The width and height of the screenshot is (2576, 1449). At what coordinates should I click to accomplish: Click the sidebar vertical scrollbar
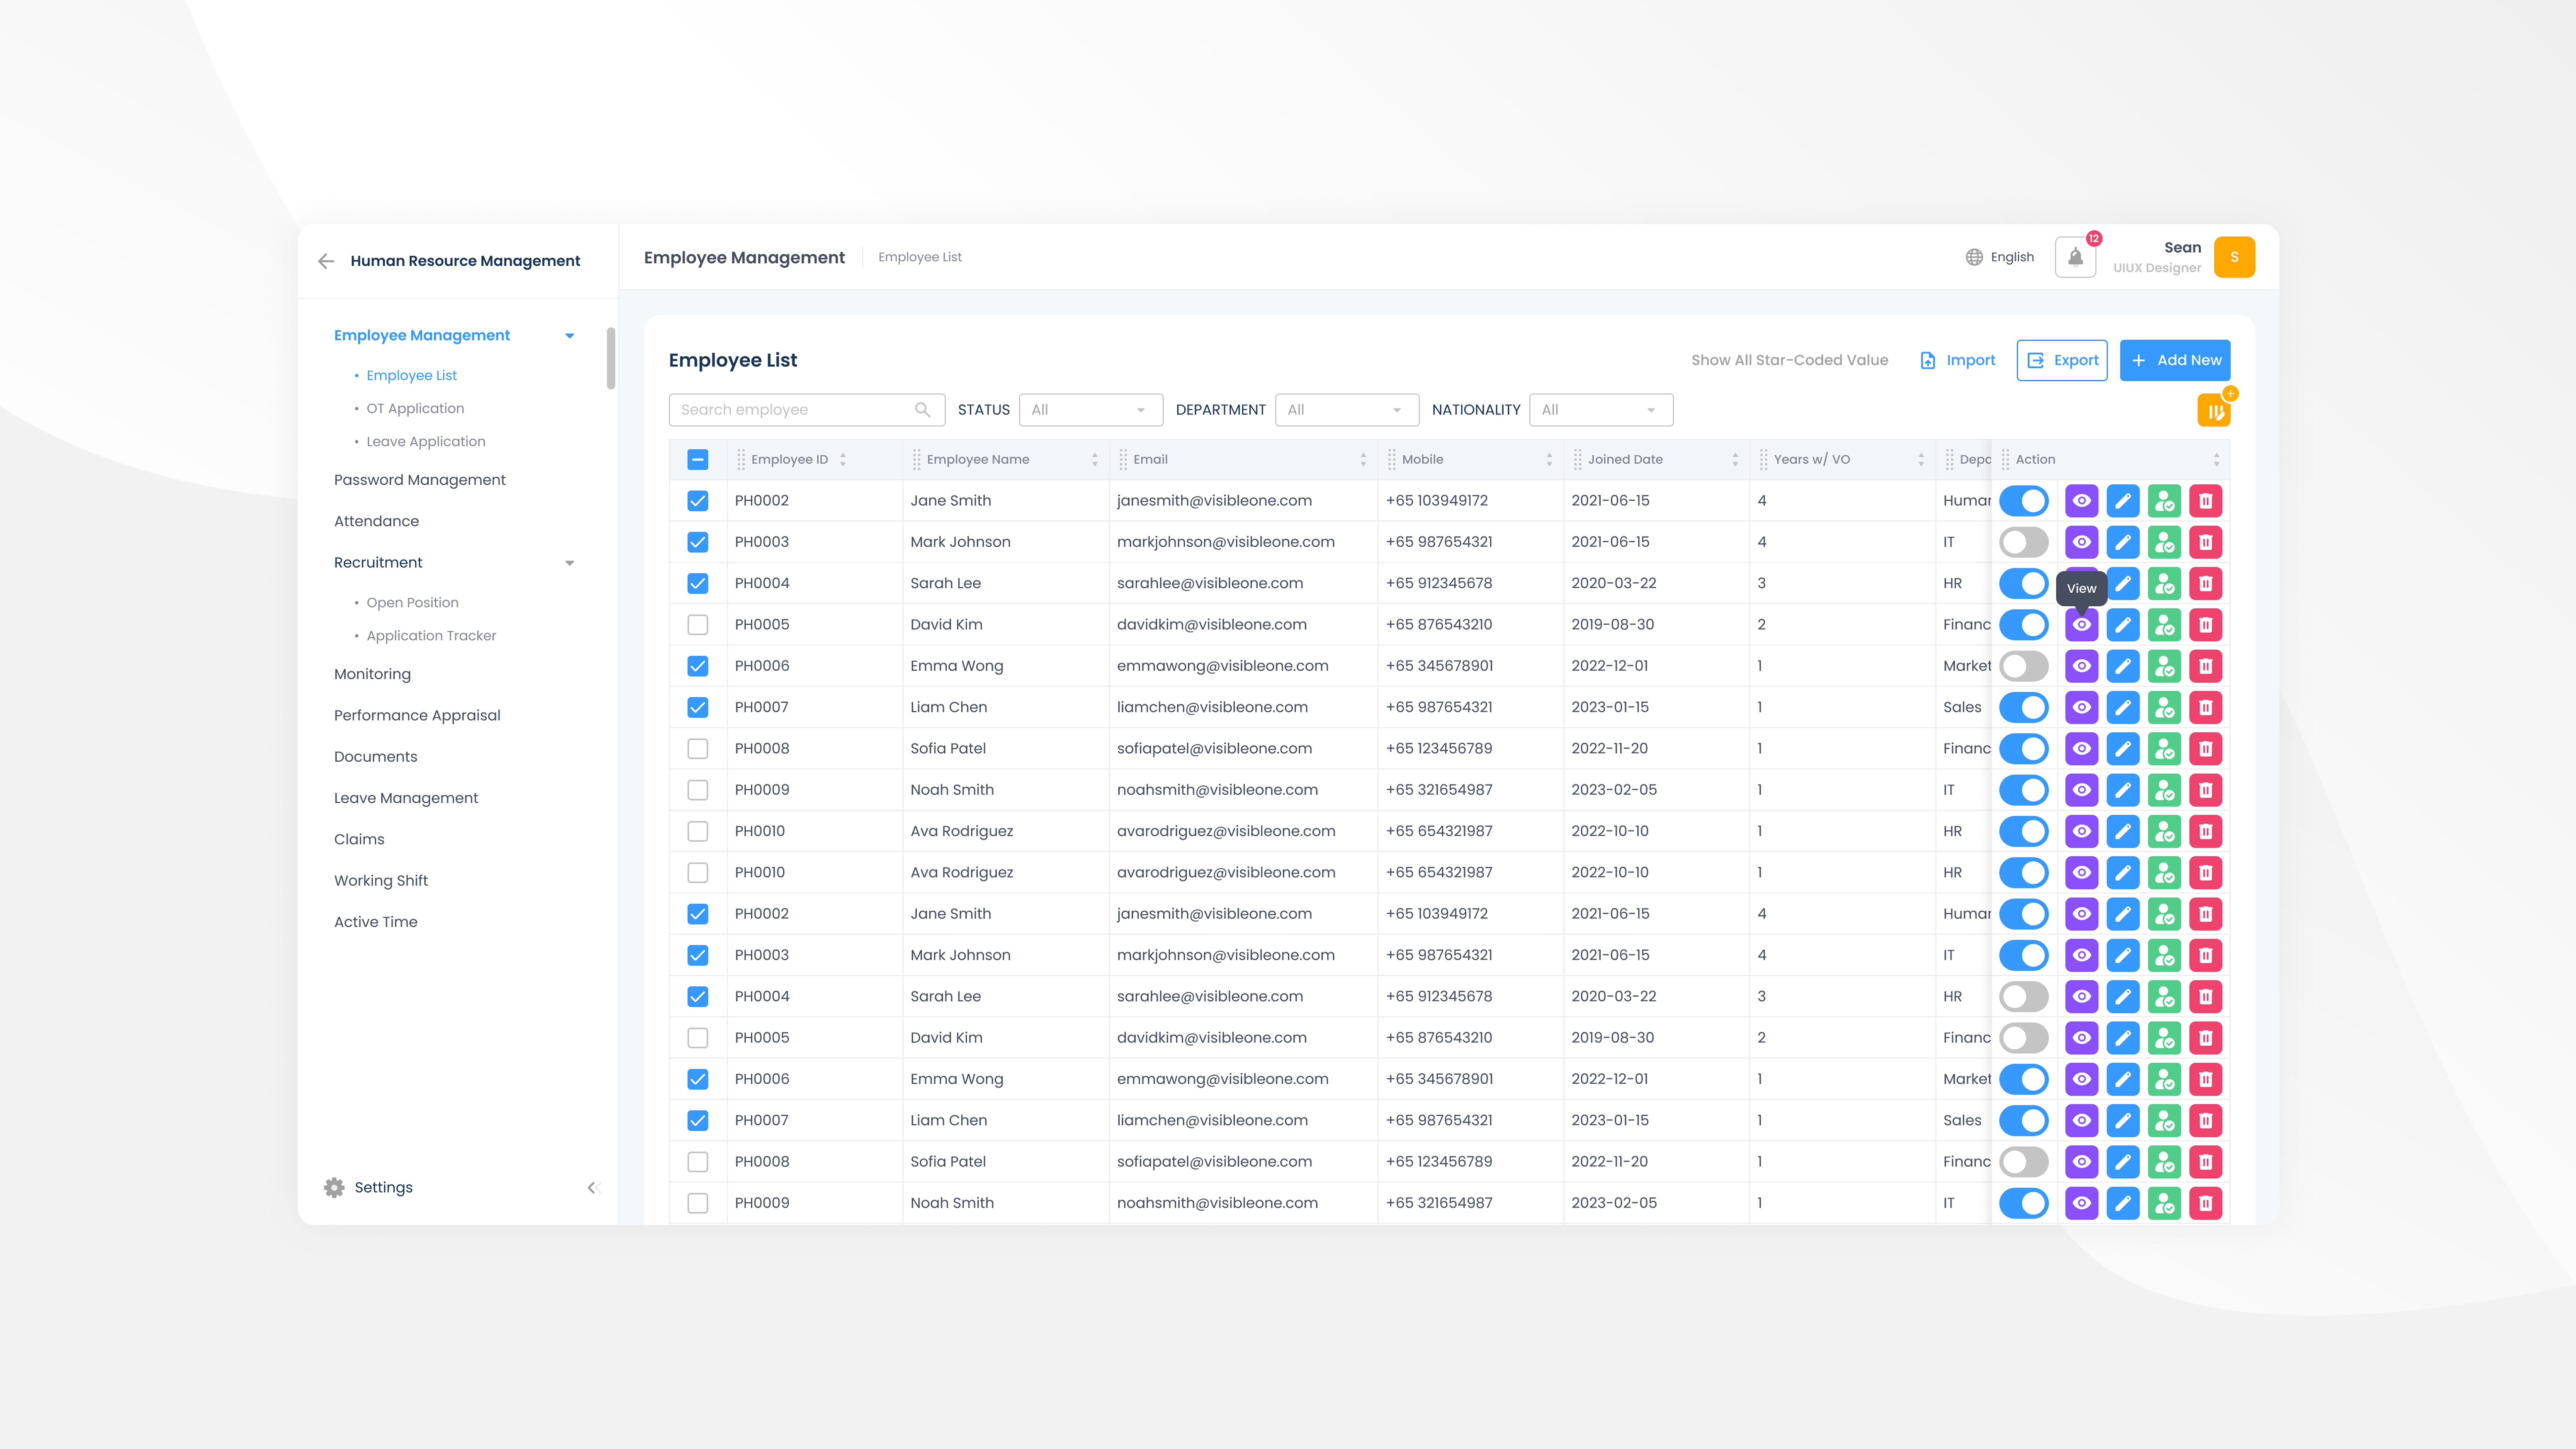click(x=611, y=358)
